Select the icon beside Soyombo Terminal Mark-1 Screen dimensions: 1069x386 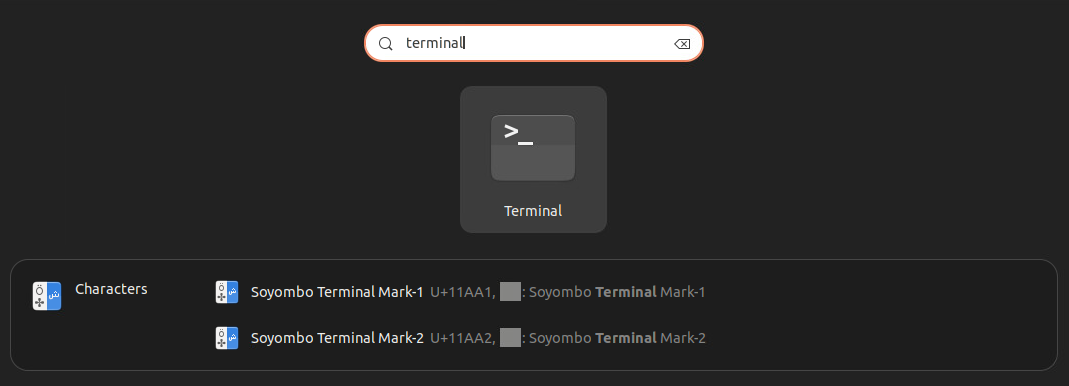227,292
